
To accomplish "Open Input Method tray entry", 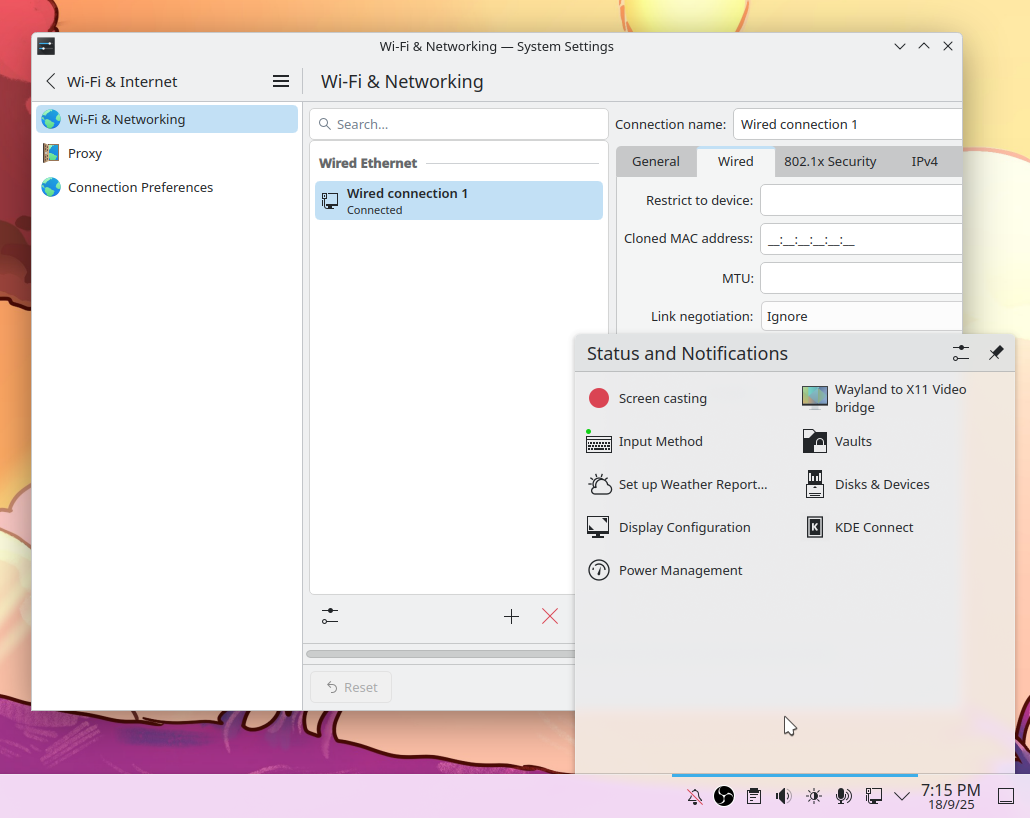I will 683,442.
